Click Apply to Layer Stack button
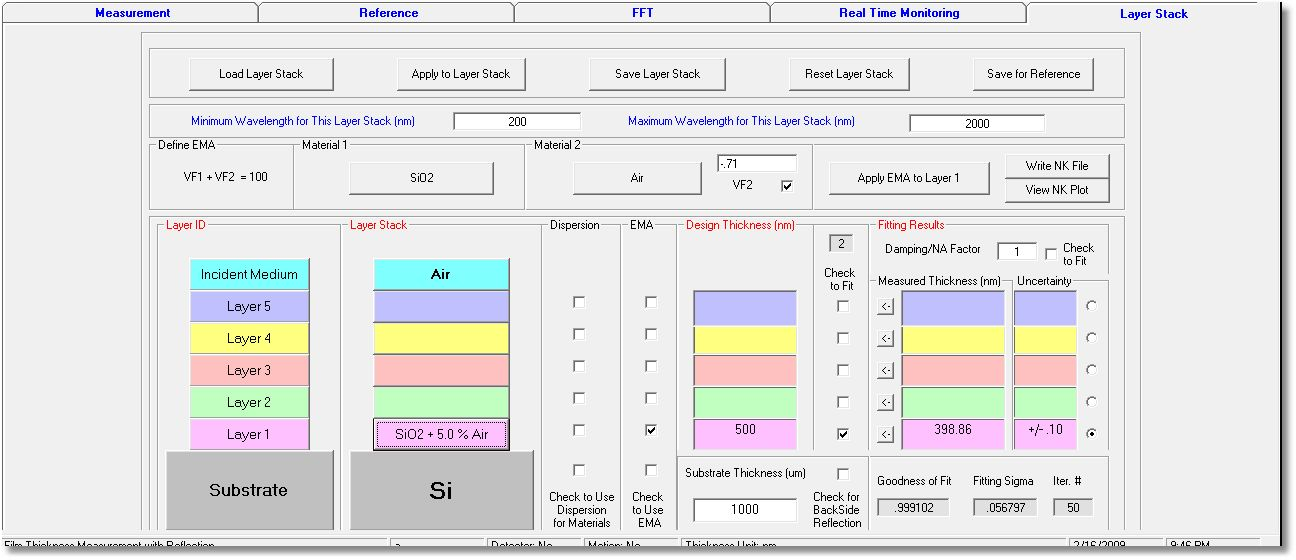Screen dimensions: 1296x560 coord(461,74)
